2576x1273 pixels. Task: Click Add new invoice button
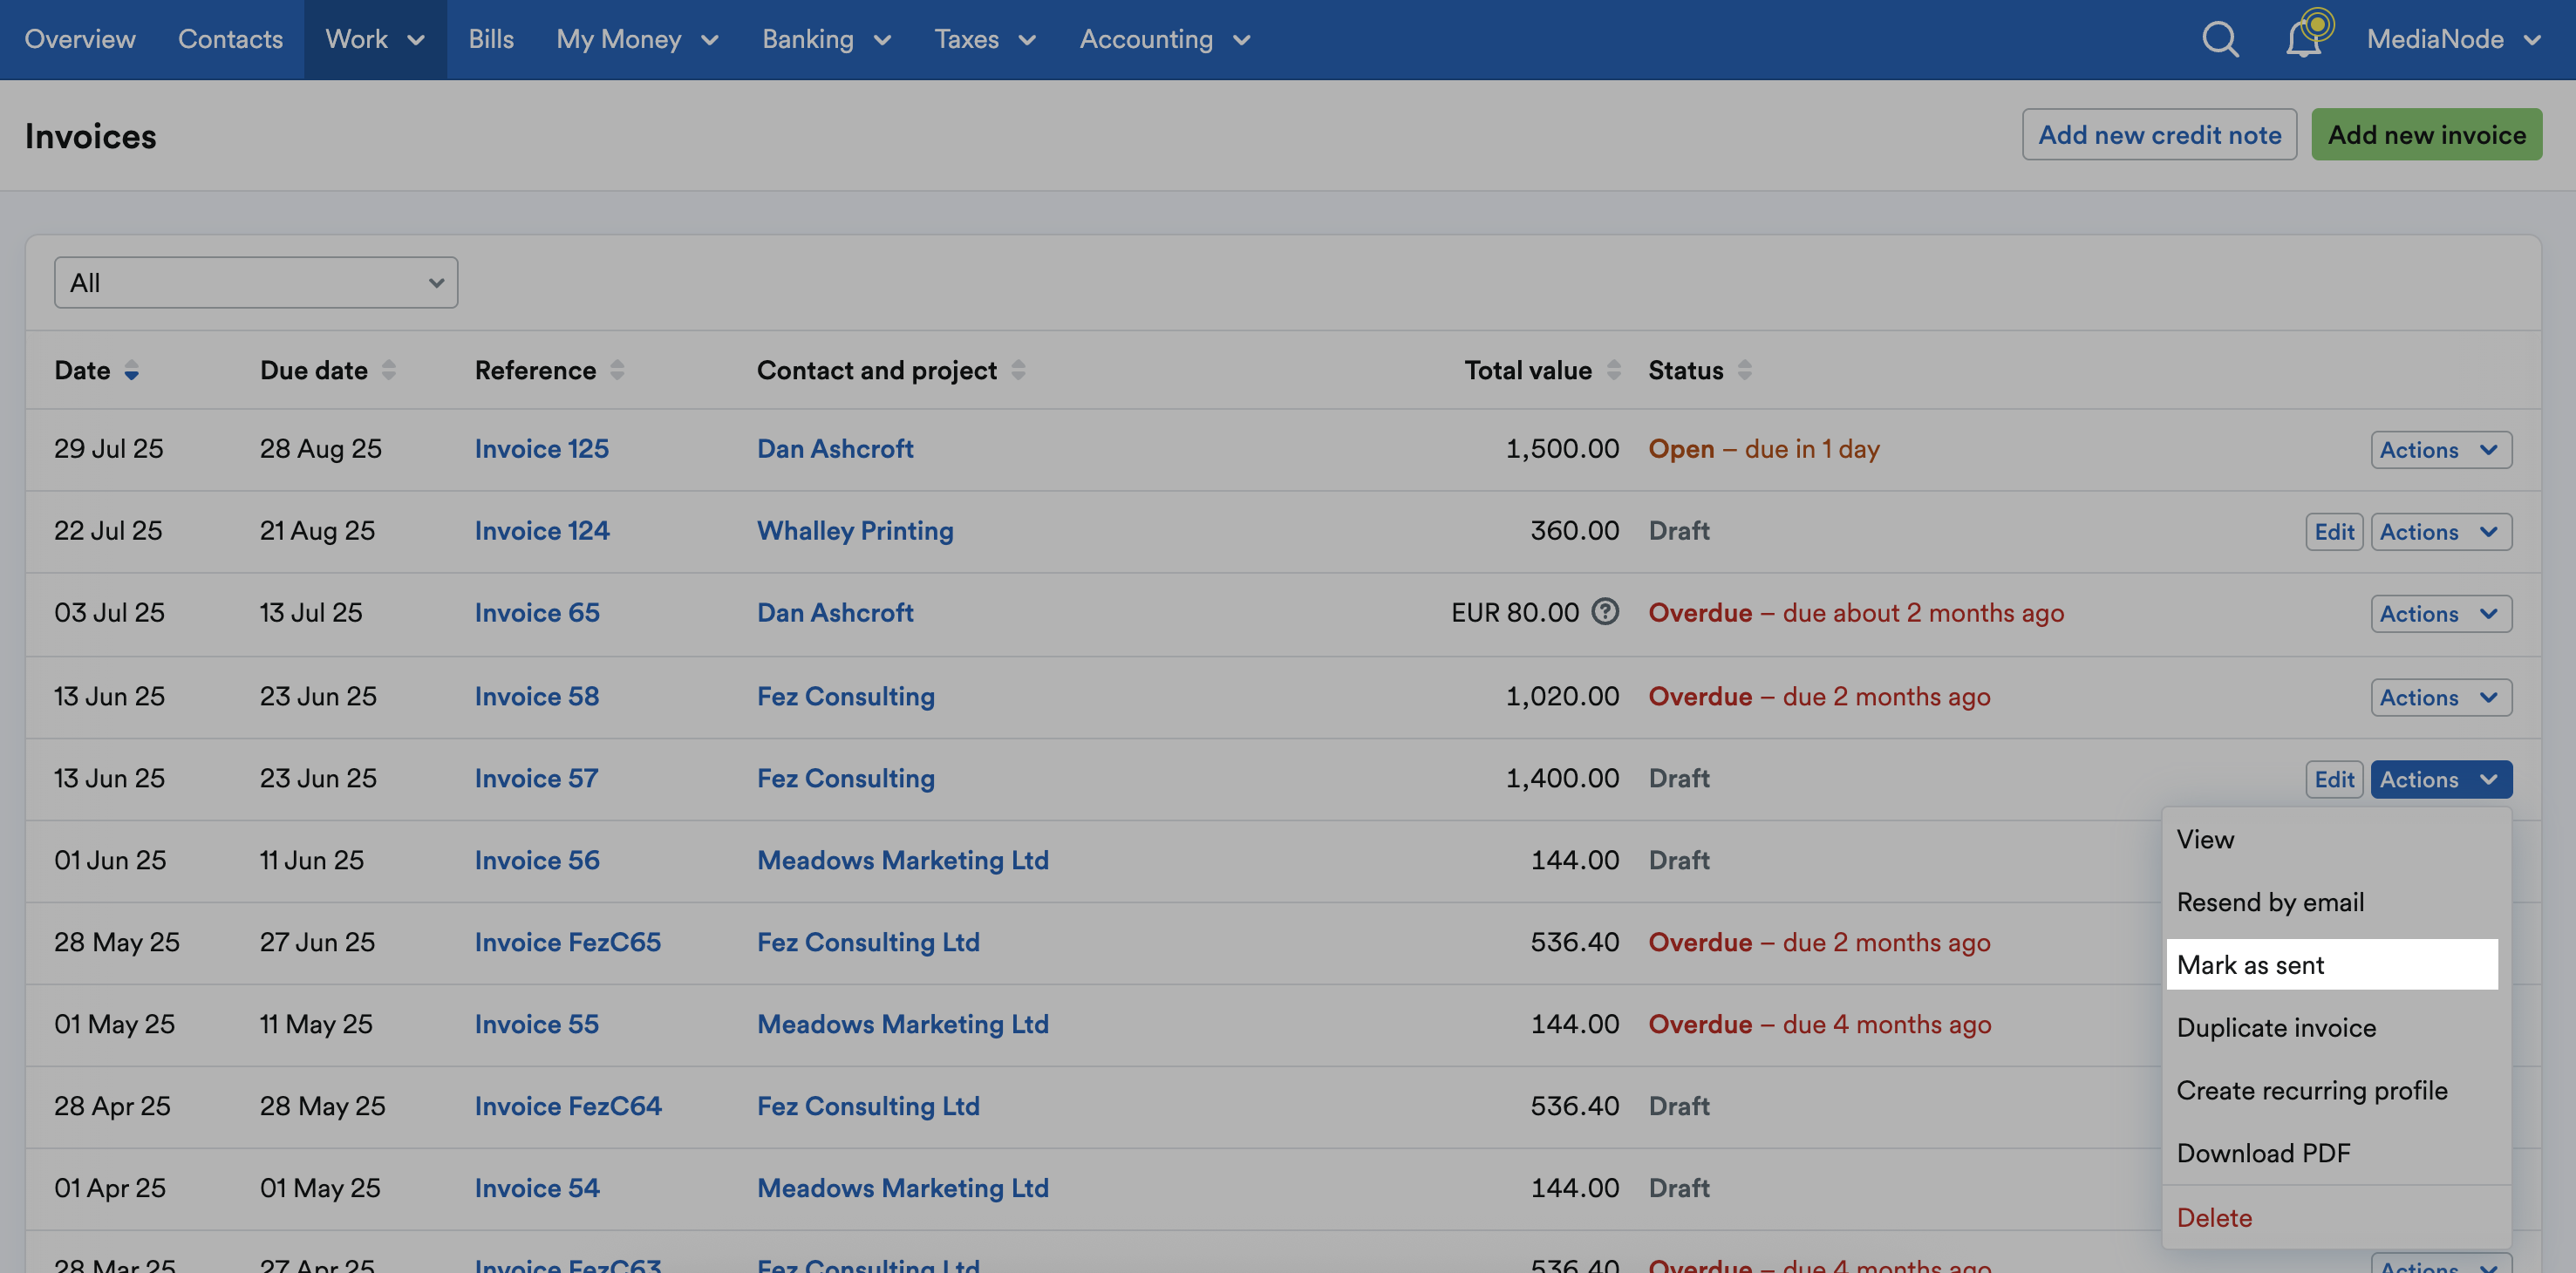click(x=2426, y=135)
